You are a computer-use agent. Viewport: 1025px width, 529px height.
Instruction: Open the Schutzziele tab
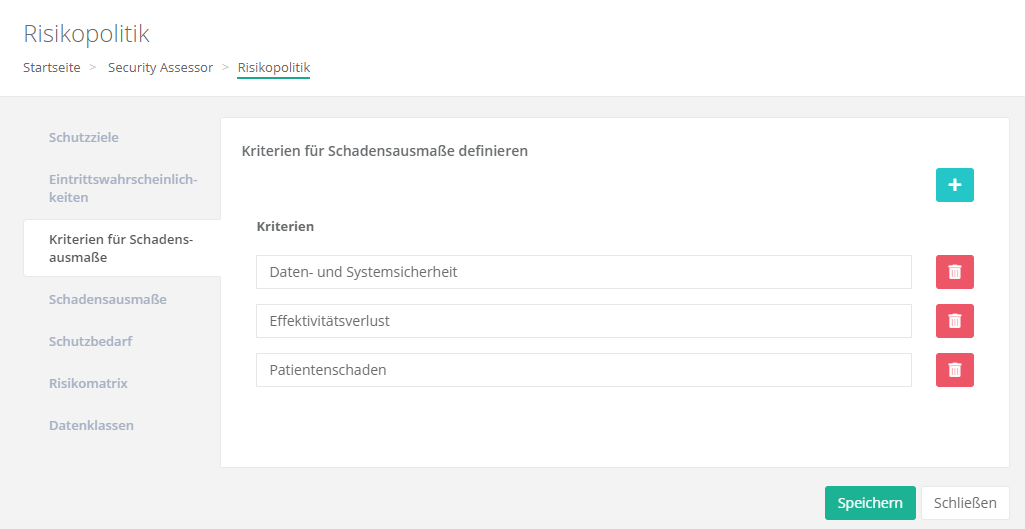[91, 137]
